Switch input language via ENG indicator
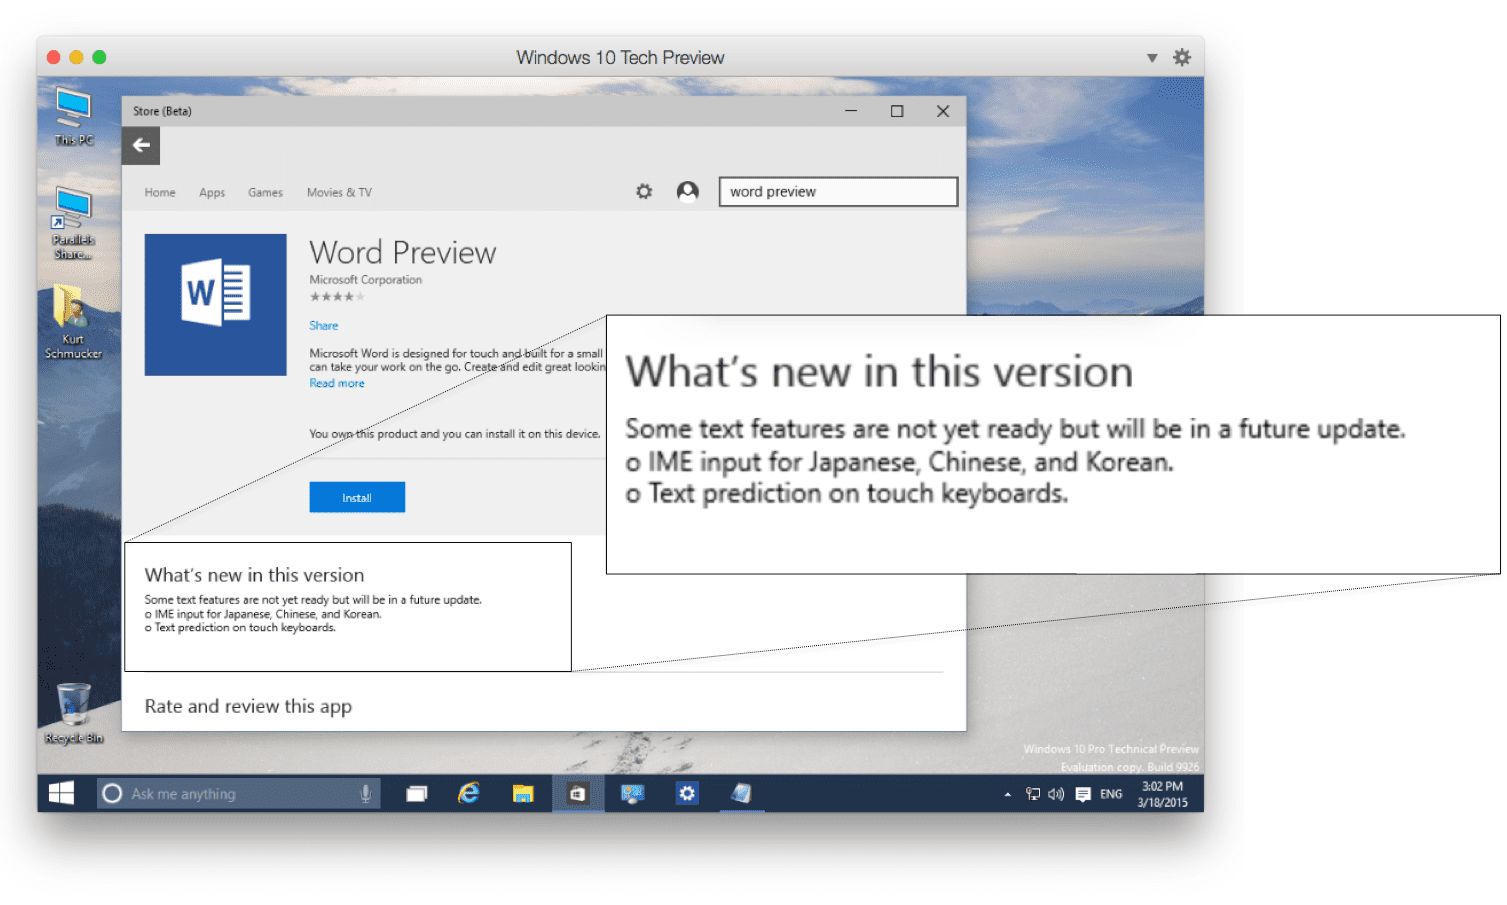 click(x=1111, y=794)
